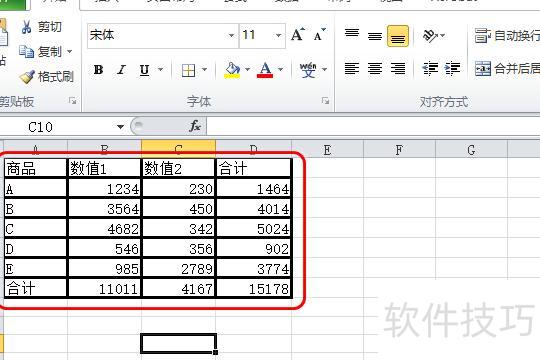Click the wrap text (自动换行) button
Viewport: 540px width, 360px height.
(506, 35)
